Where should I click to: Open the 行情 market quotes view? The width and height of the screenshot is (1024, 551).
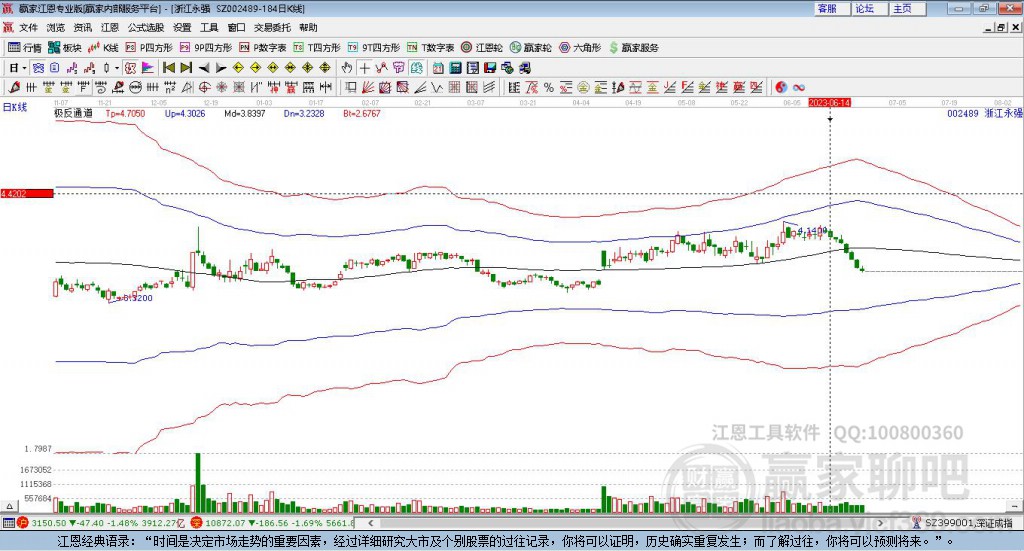pyautogui.click(x=25, y=48)
